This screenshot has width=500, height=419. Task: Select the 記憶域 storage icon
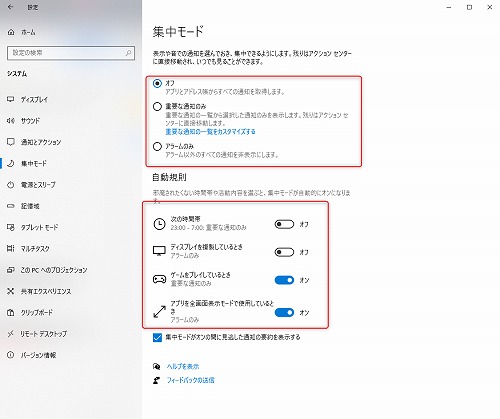[11, 206]
